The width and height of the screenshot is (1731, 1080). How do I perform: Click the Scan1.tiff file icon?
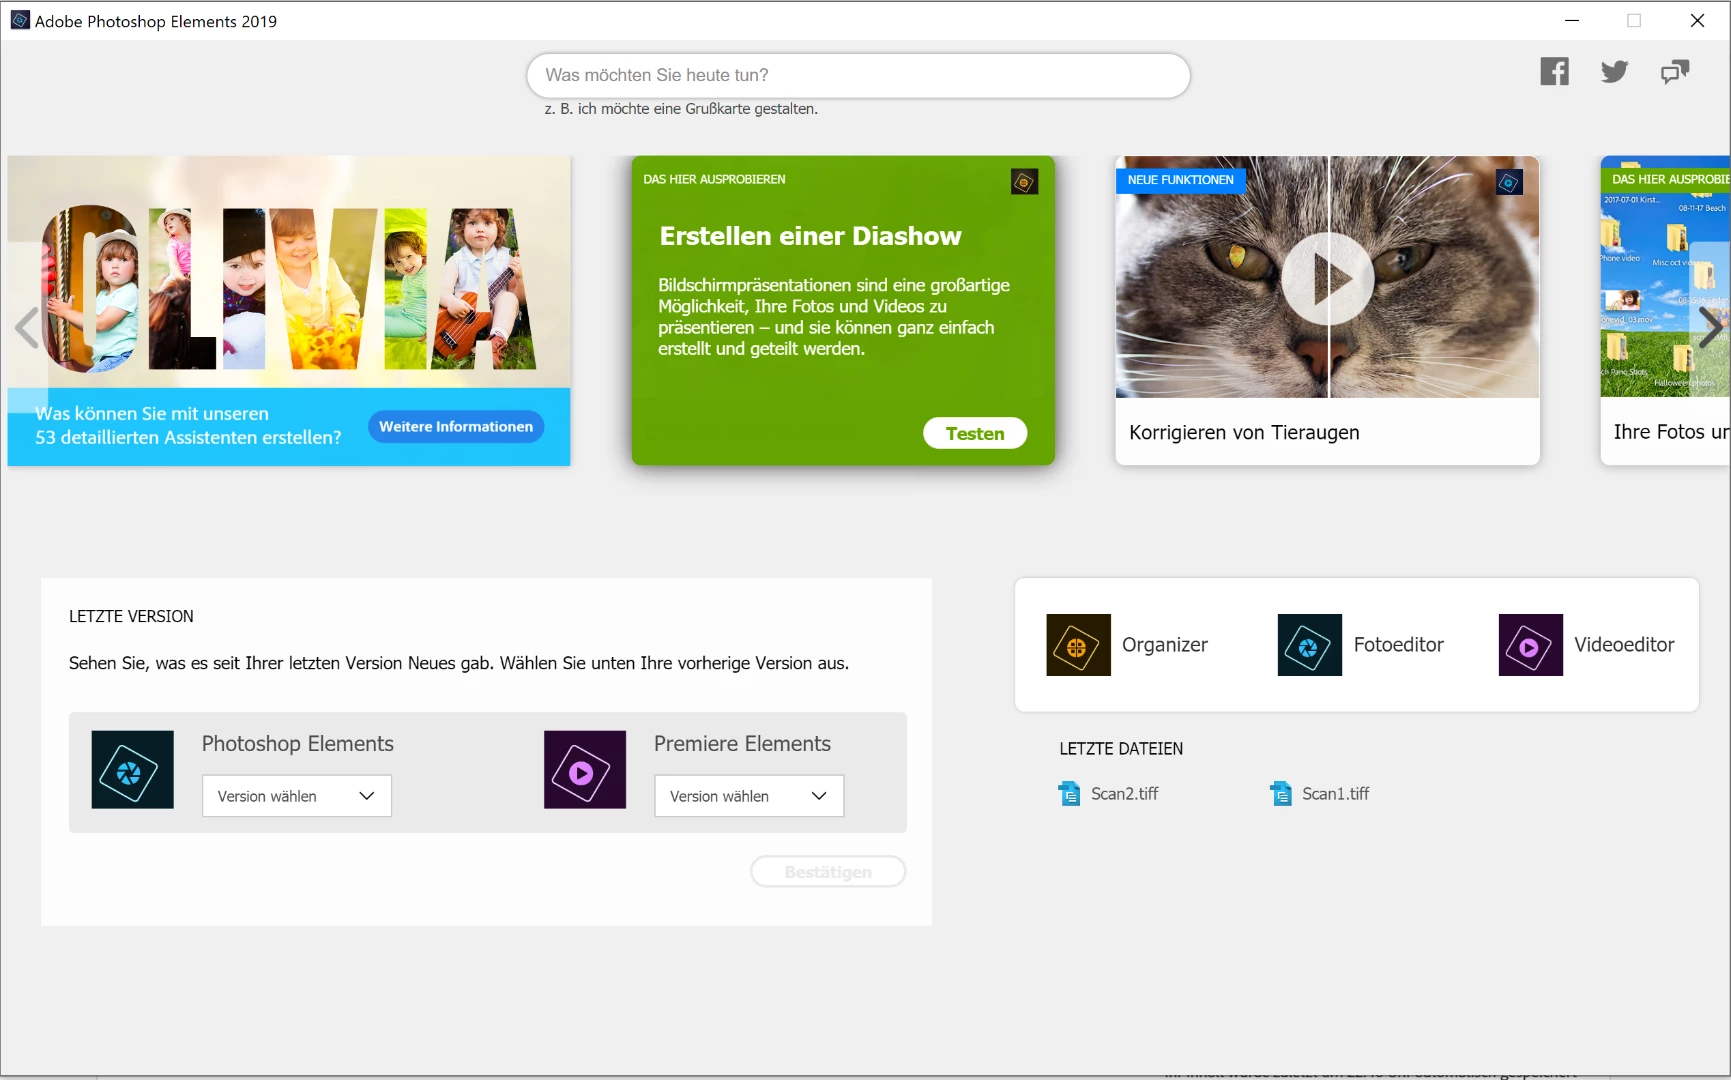1281,794
